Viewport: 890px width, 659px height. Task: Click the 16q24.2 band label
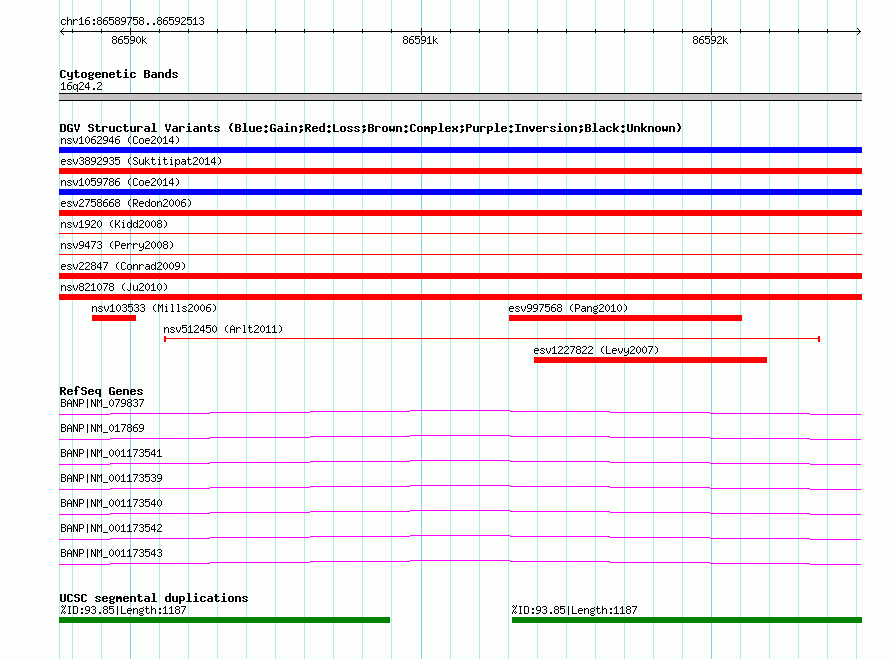pos(81,86)
